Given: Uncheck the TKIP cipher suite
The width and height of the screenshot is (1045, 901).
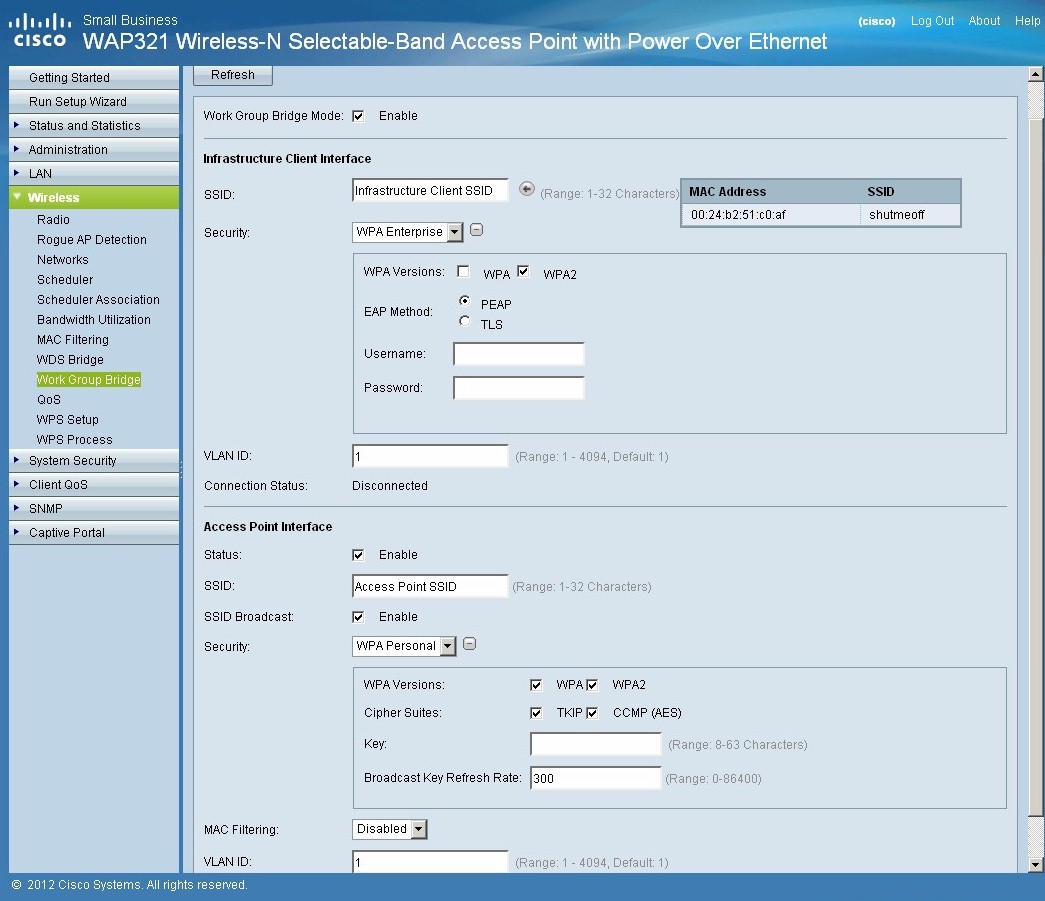Looking at the screenshot, I should 536,713.
